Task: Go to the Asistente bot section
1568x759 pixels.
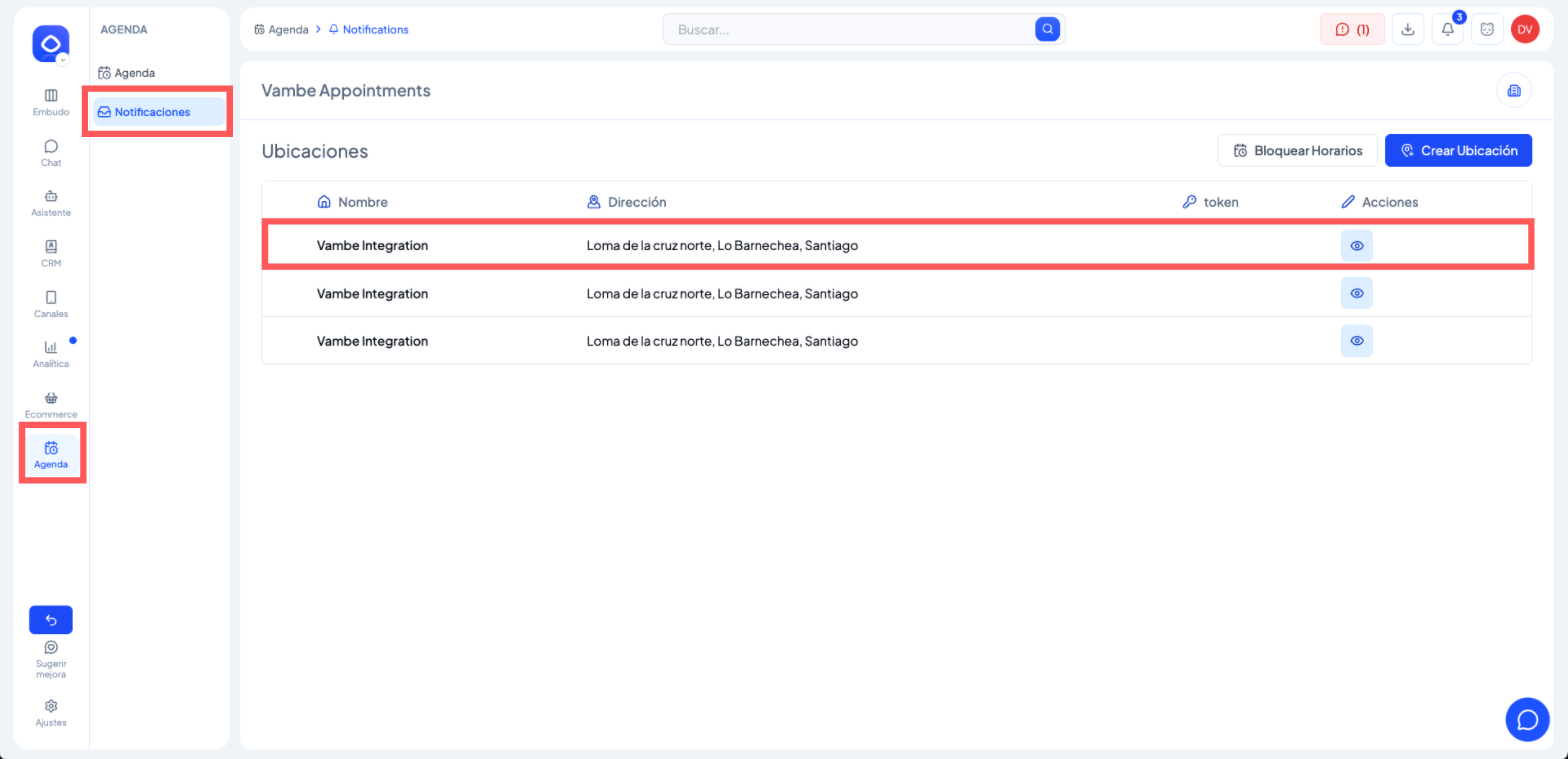Action: point(51,202)
